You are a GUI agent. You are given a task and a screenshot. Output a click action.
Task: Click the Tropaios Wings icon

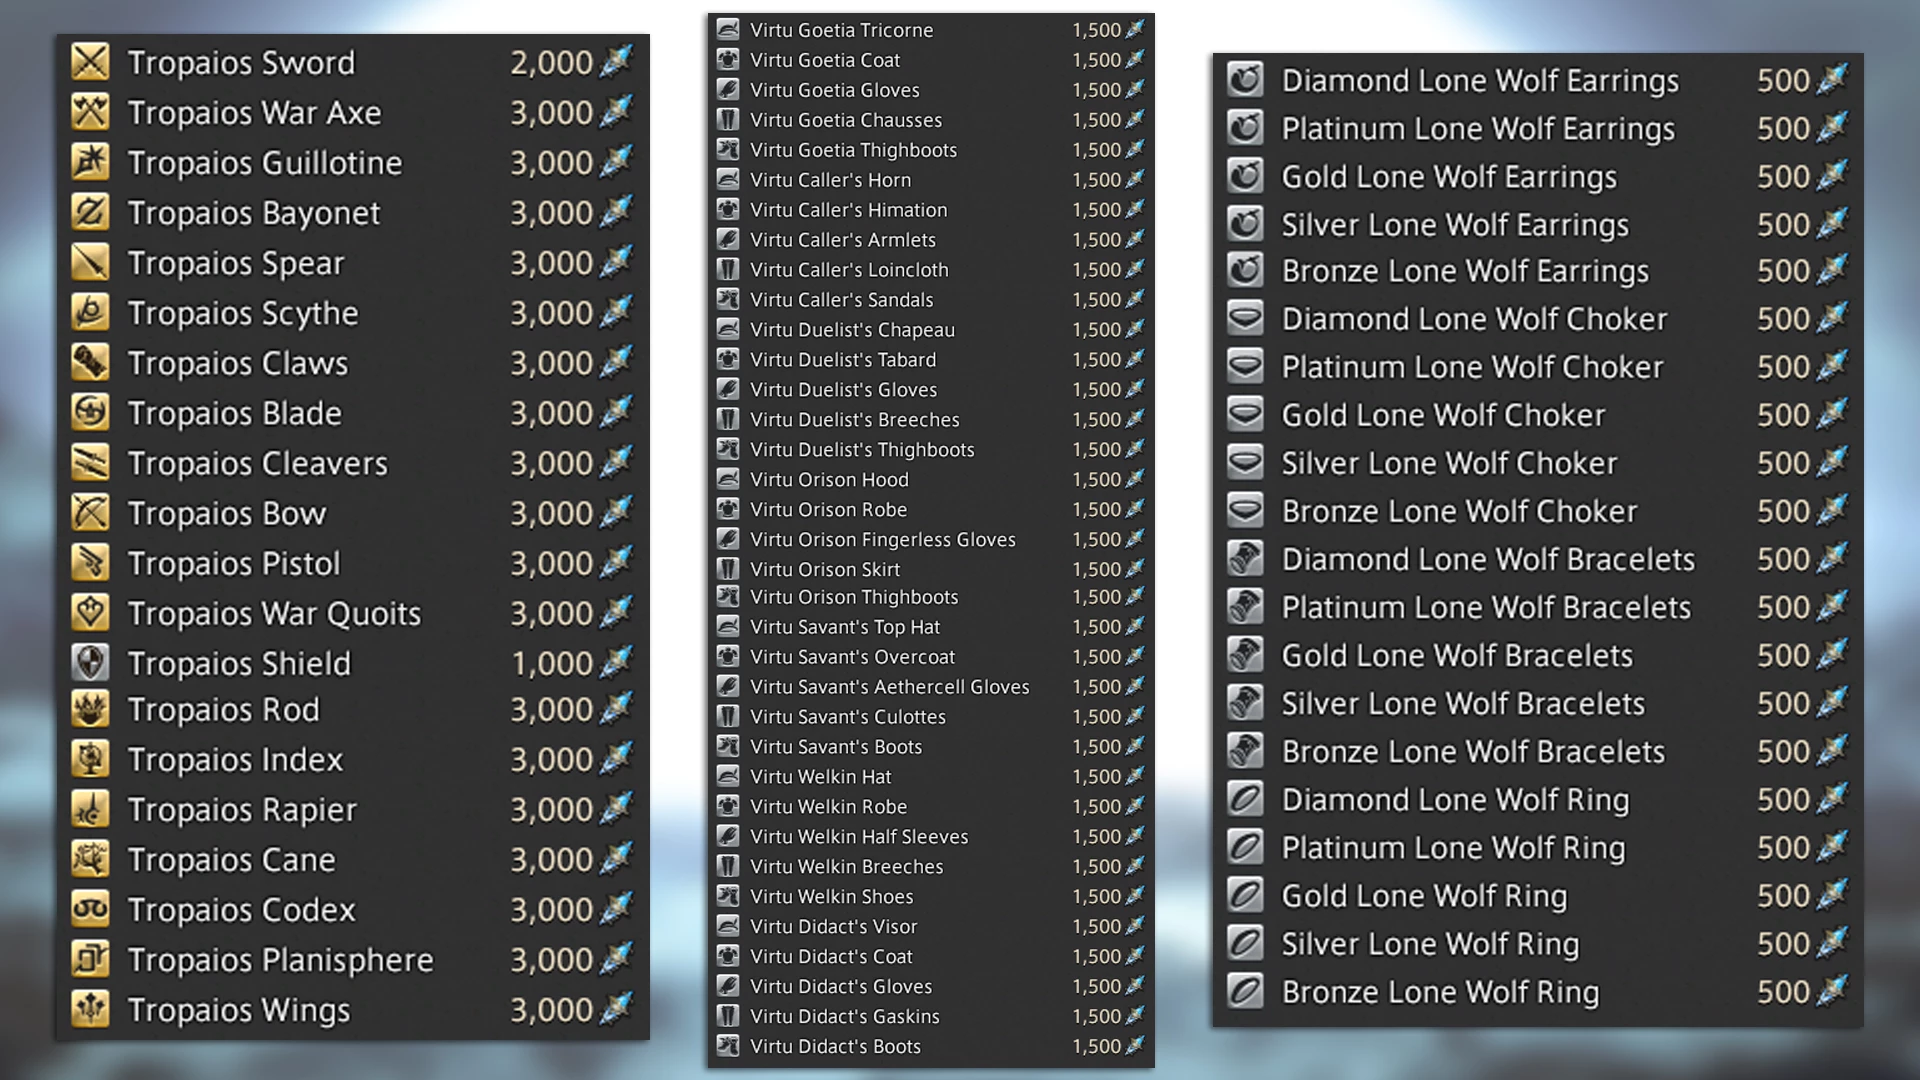[x=90, y=1009]
